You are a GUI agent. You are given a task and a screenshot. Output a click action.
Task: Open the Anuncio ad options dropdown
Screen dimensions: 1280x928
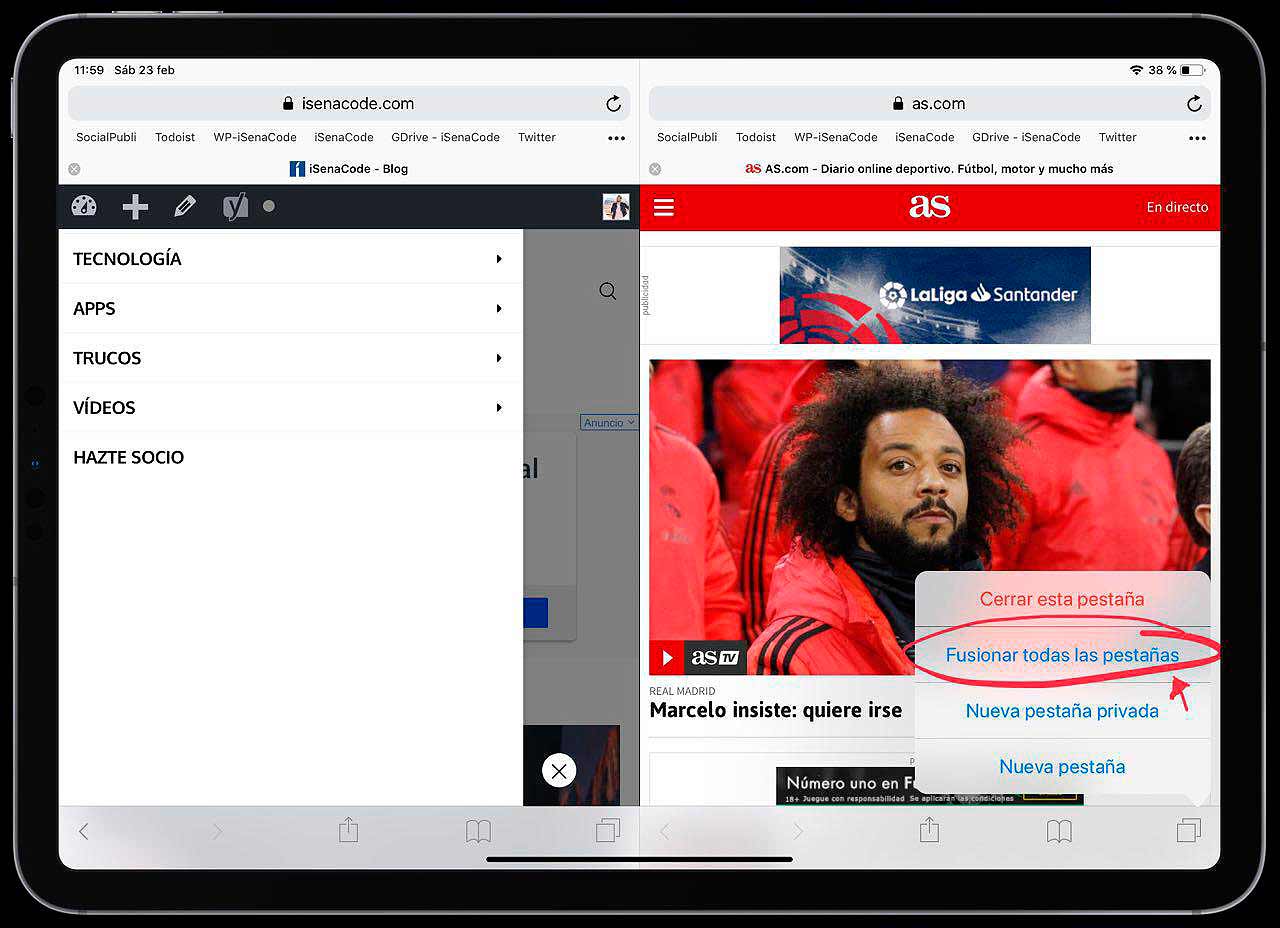click(x=609, y=423)
